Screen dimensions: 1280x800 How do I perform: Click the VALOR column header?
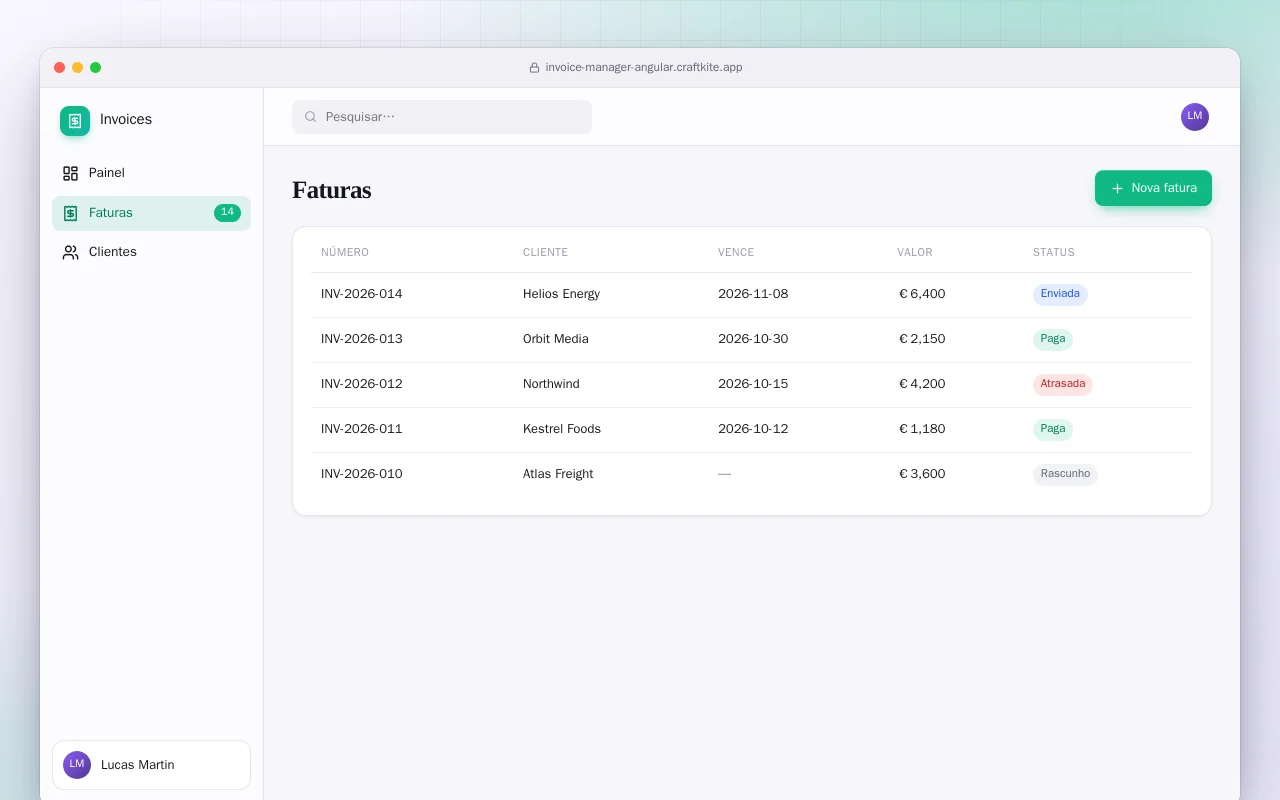[915, 252]
